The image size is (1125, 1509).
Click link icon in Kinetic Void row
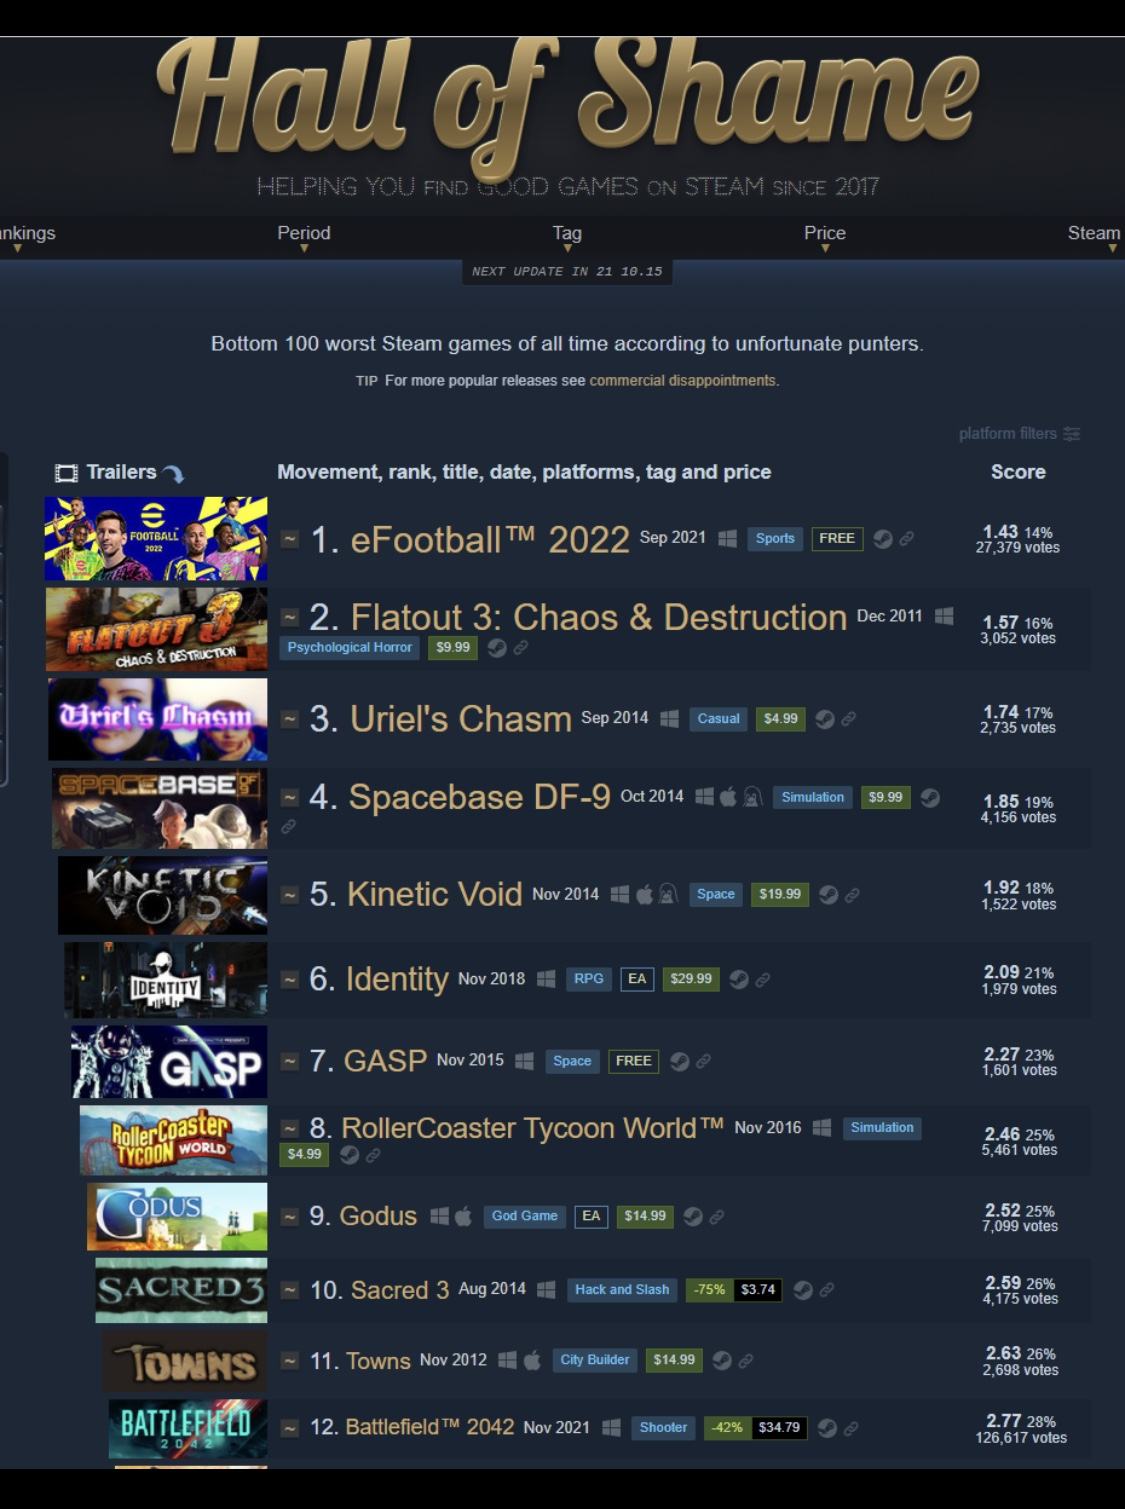click(x=852, y=895)
